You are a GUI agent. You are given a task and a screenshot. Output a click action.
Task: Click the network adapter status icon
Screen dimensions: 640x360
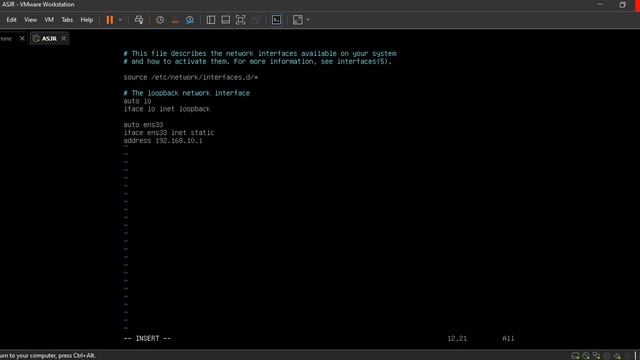point(597,356)
